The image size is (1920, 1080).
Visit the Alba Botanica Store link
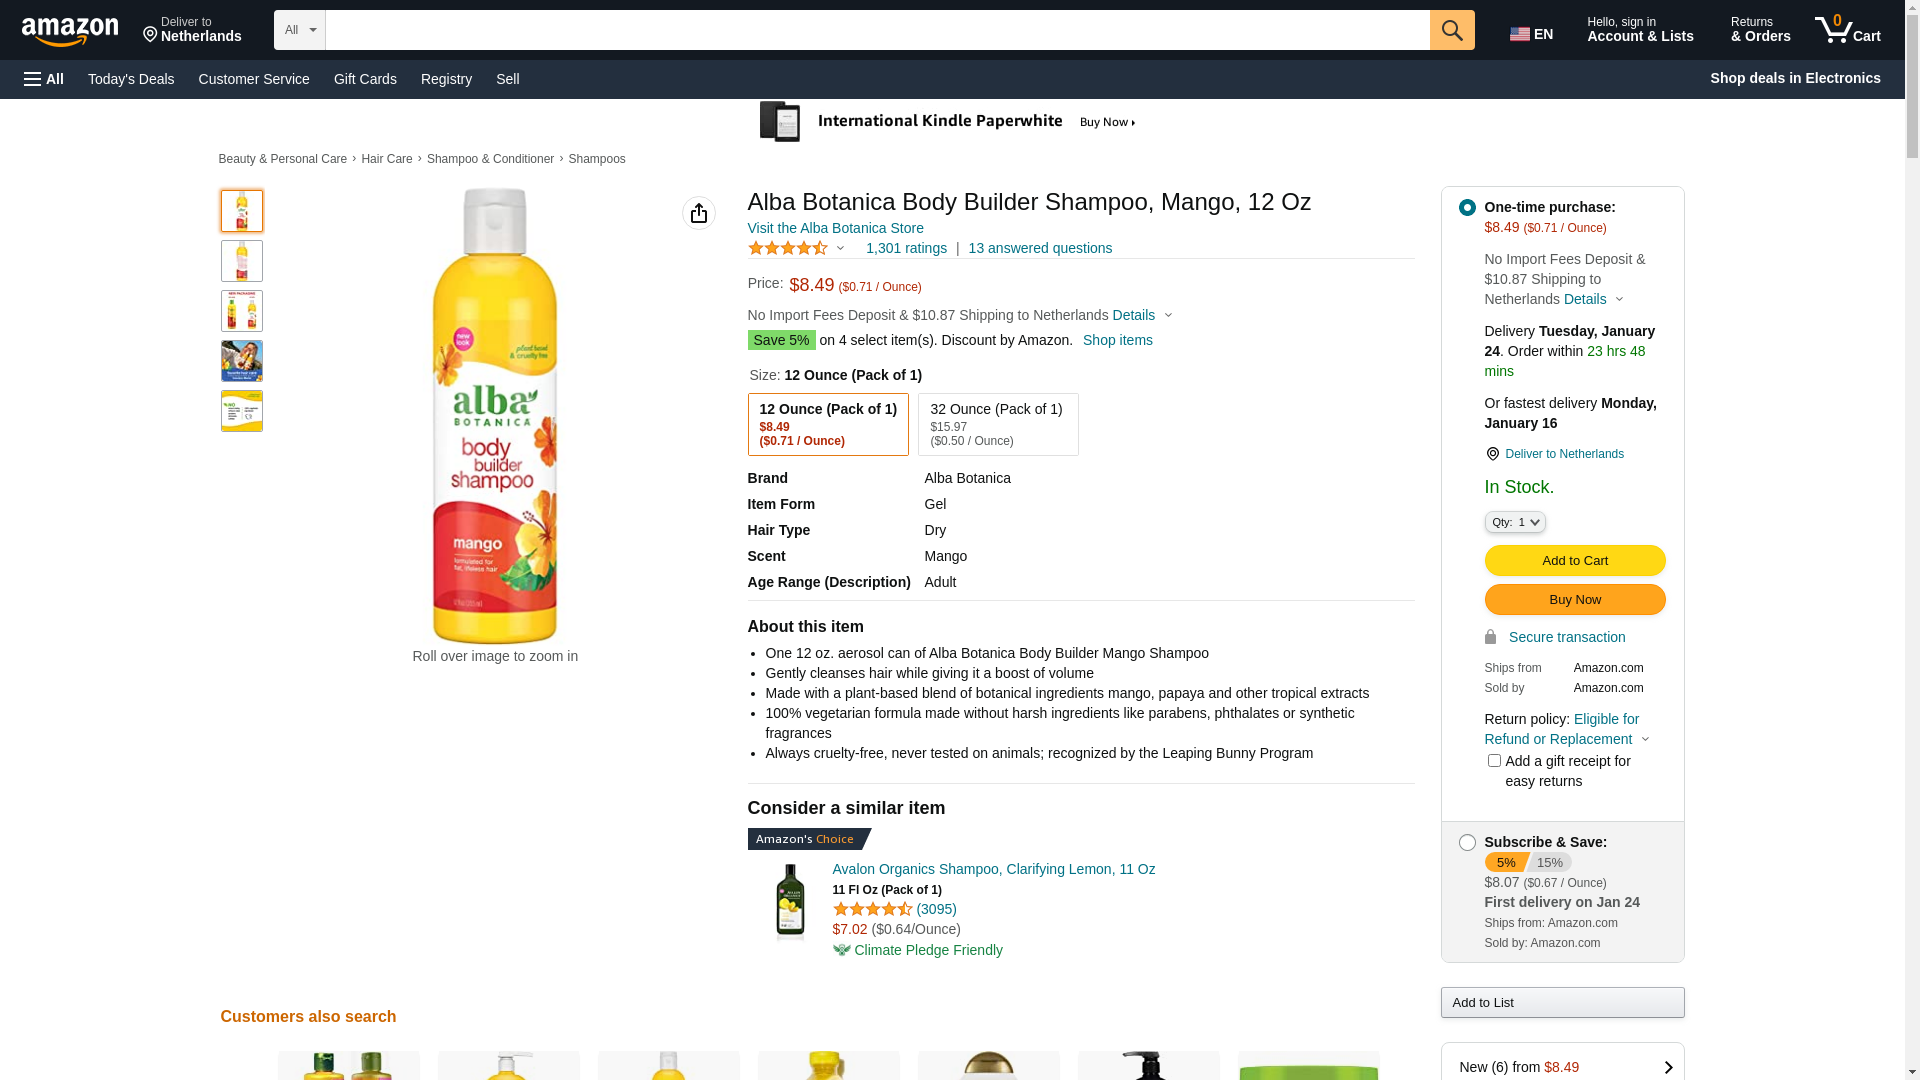pyautogui.click(x=835, y=228)
